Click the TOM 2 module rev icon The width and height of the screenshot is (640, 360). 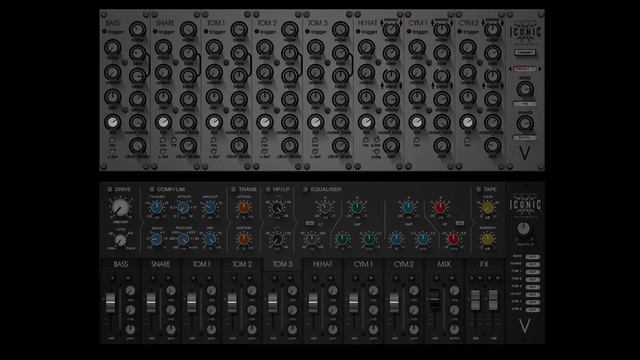264,140
